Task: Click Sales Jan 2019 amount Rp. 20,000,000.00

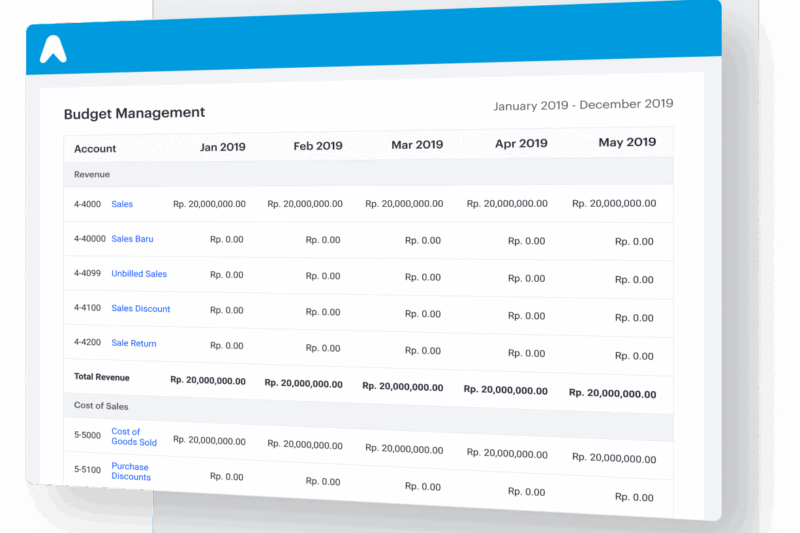Action: point(209,204)
